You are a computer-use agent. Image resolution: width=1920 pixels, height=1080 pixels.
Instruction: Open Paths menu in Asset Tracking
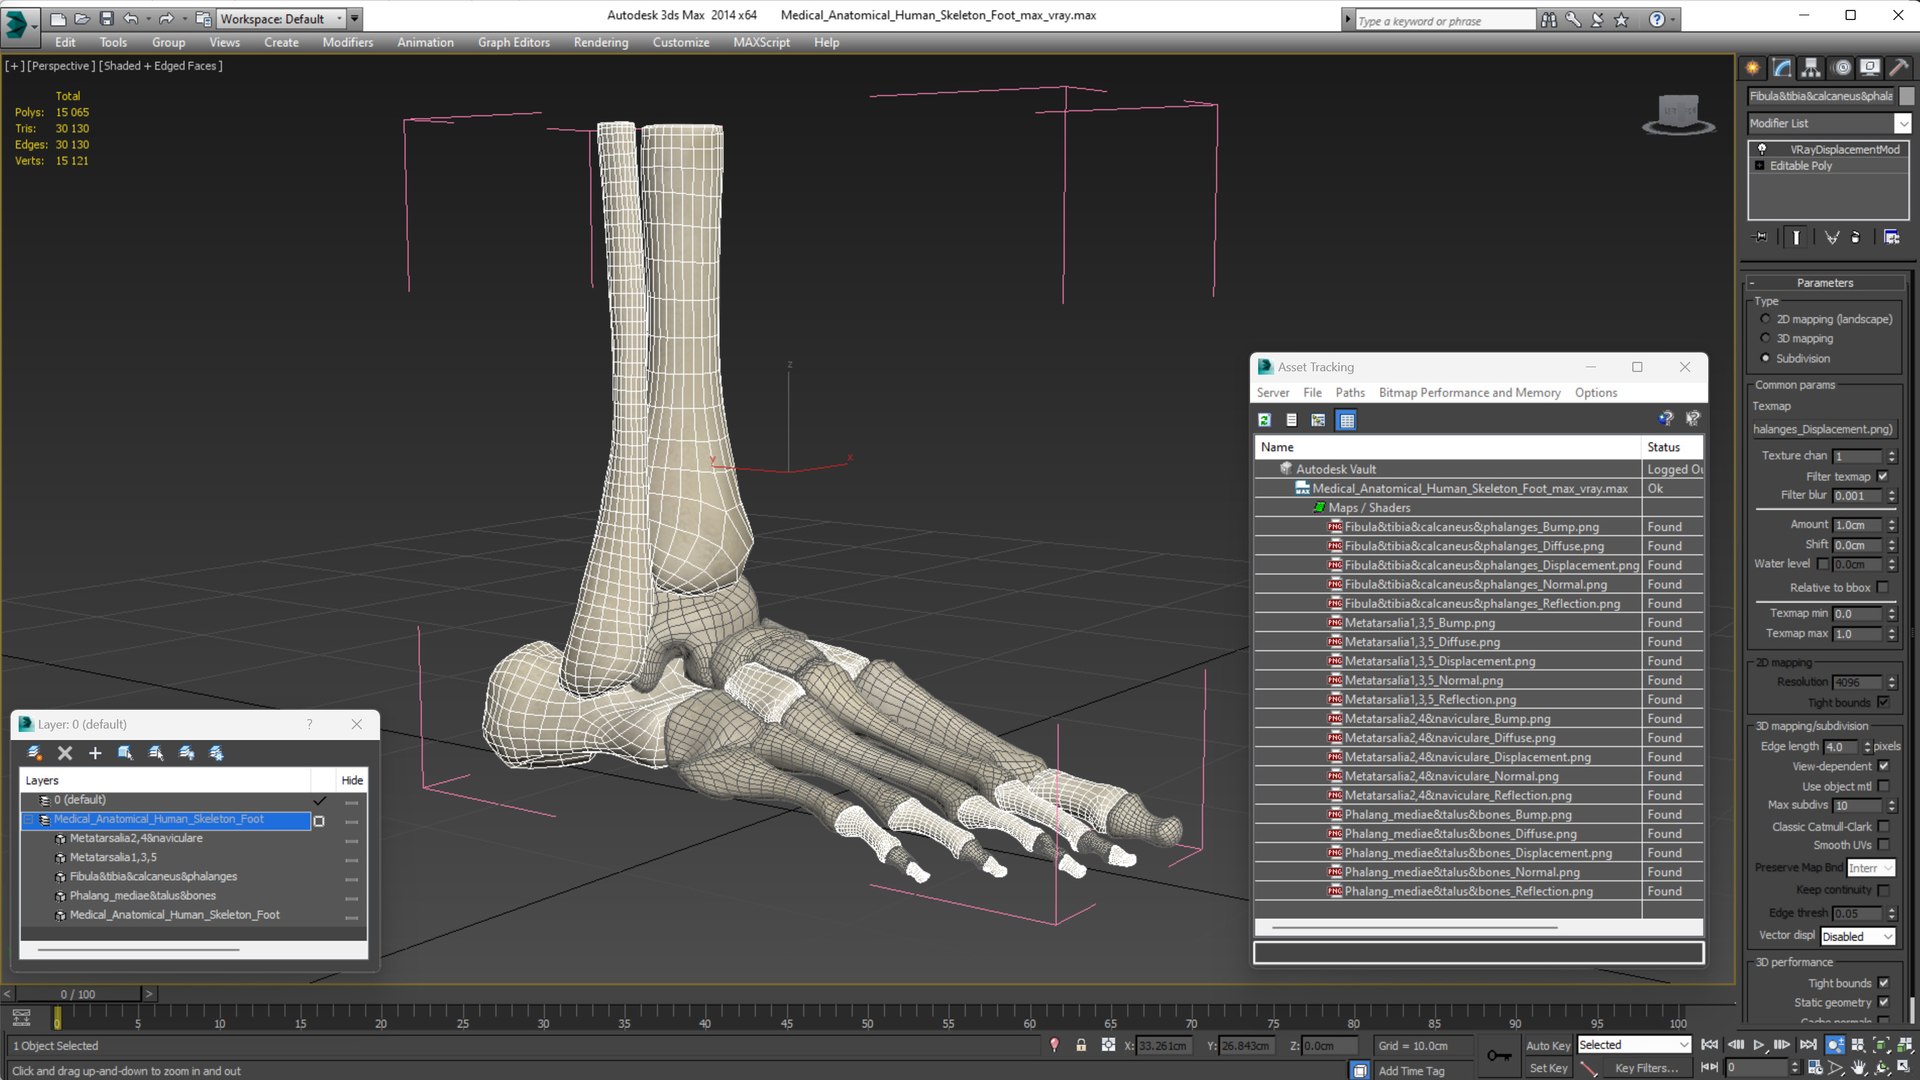1350,393
